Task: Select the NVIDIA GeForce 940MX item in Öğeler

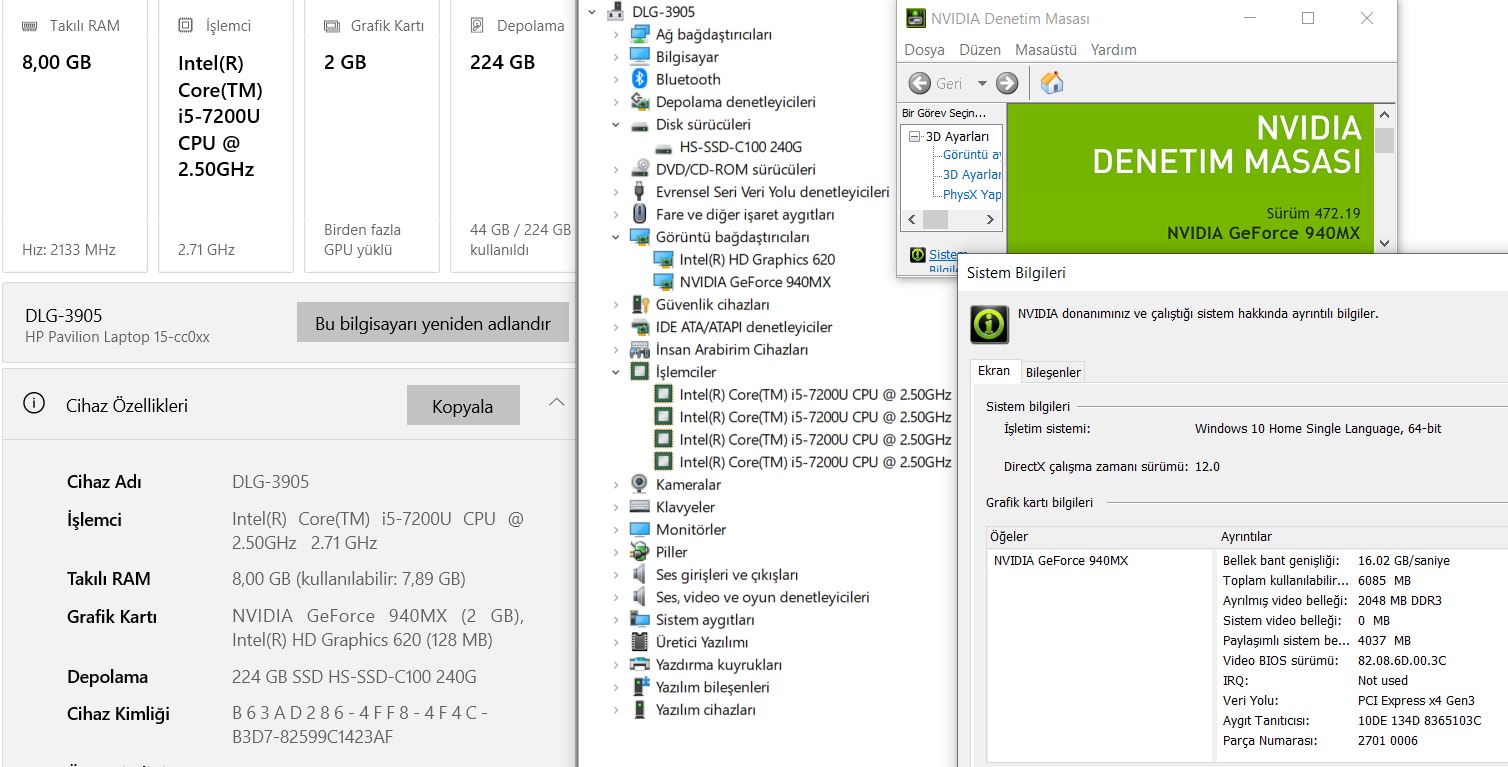Action: [x=1060, y=561]
